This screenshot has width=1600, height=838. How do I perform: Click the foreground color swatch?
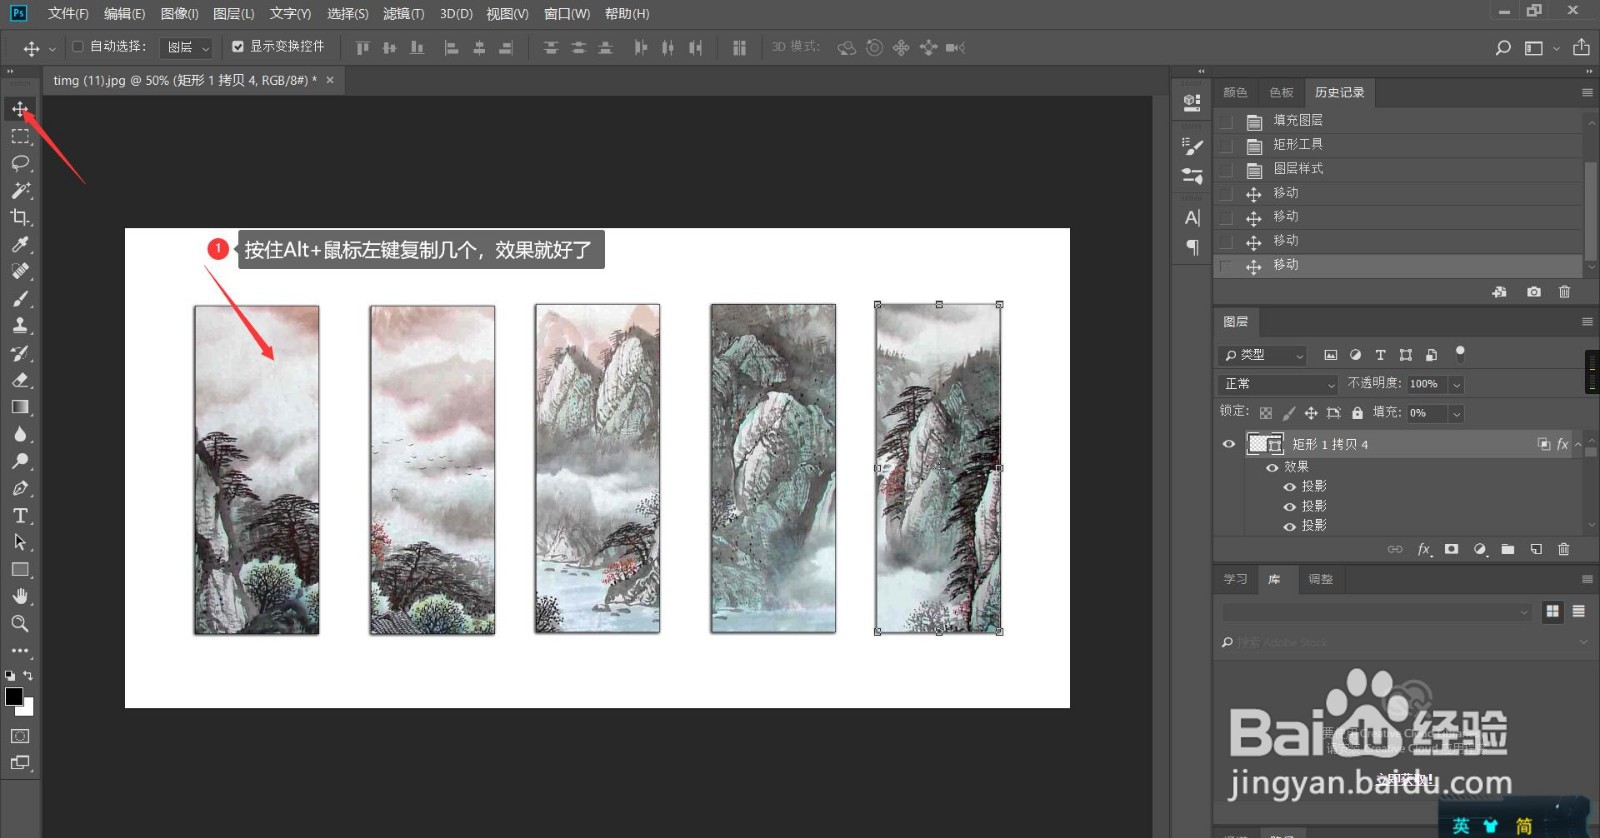point(13,696)
